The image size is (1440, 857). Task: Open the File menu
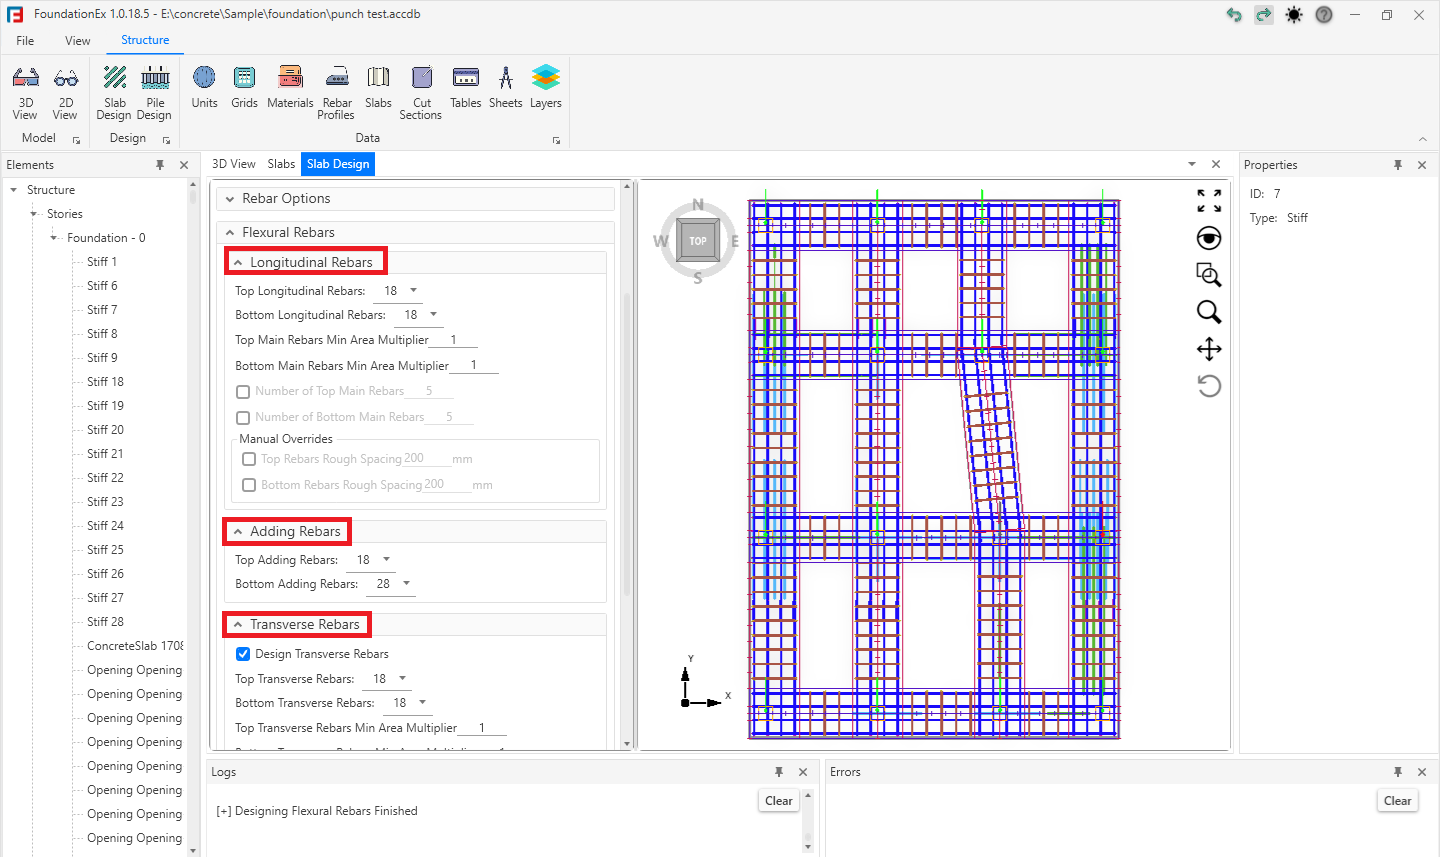tap(25, 41)
